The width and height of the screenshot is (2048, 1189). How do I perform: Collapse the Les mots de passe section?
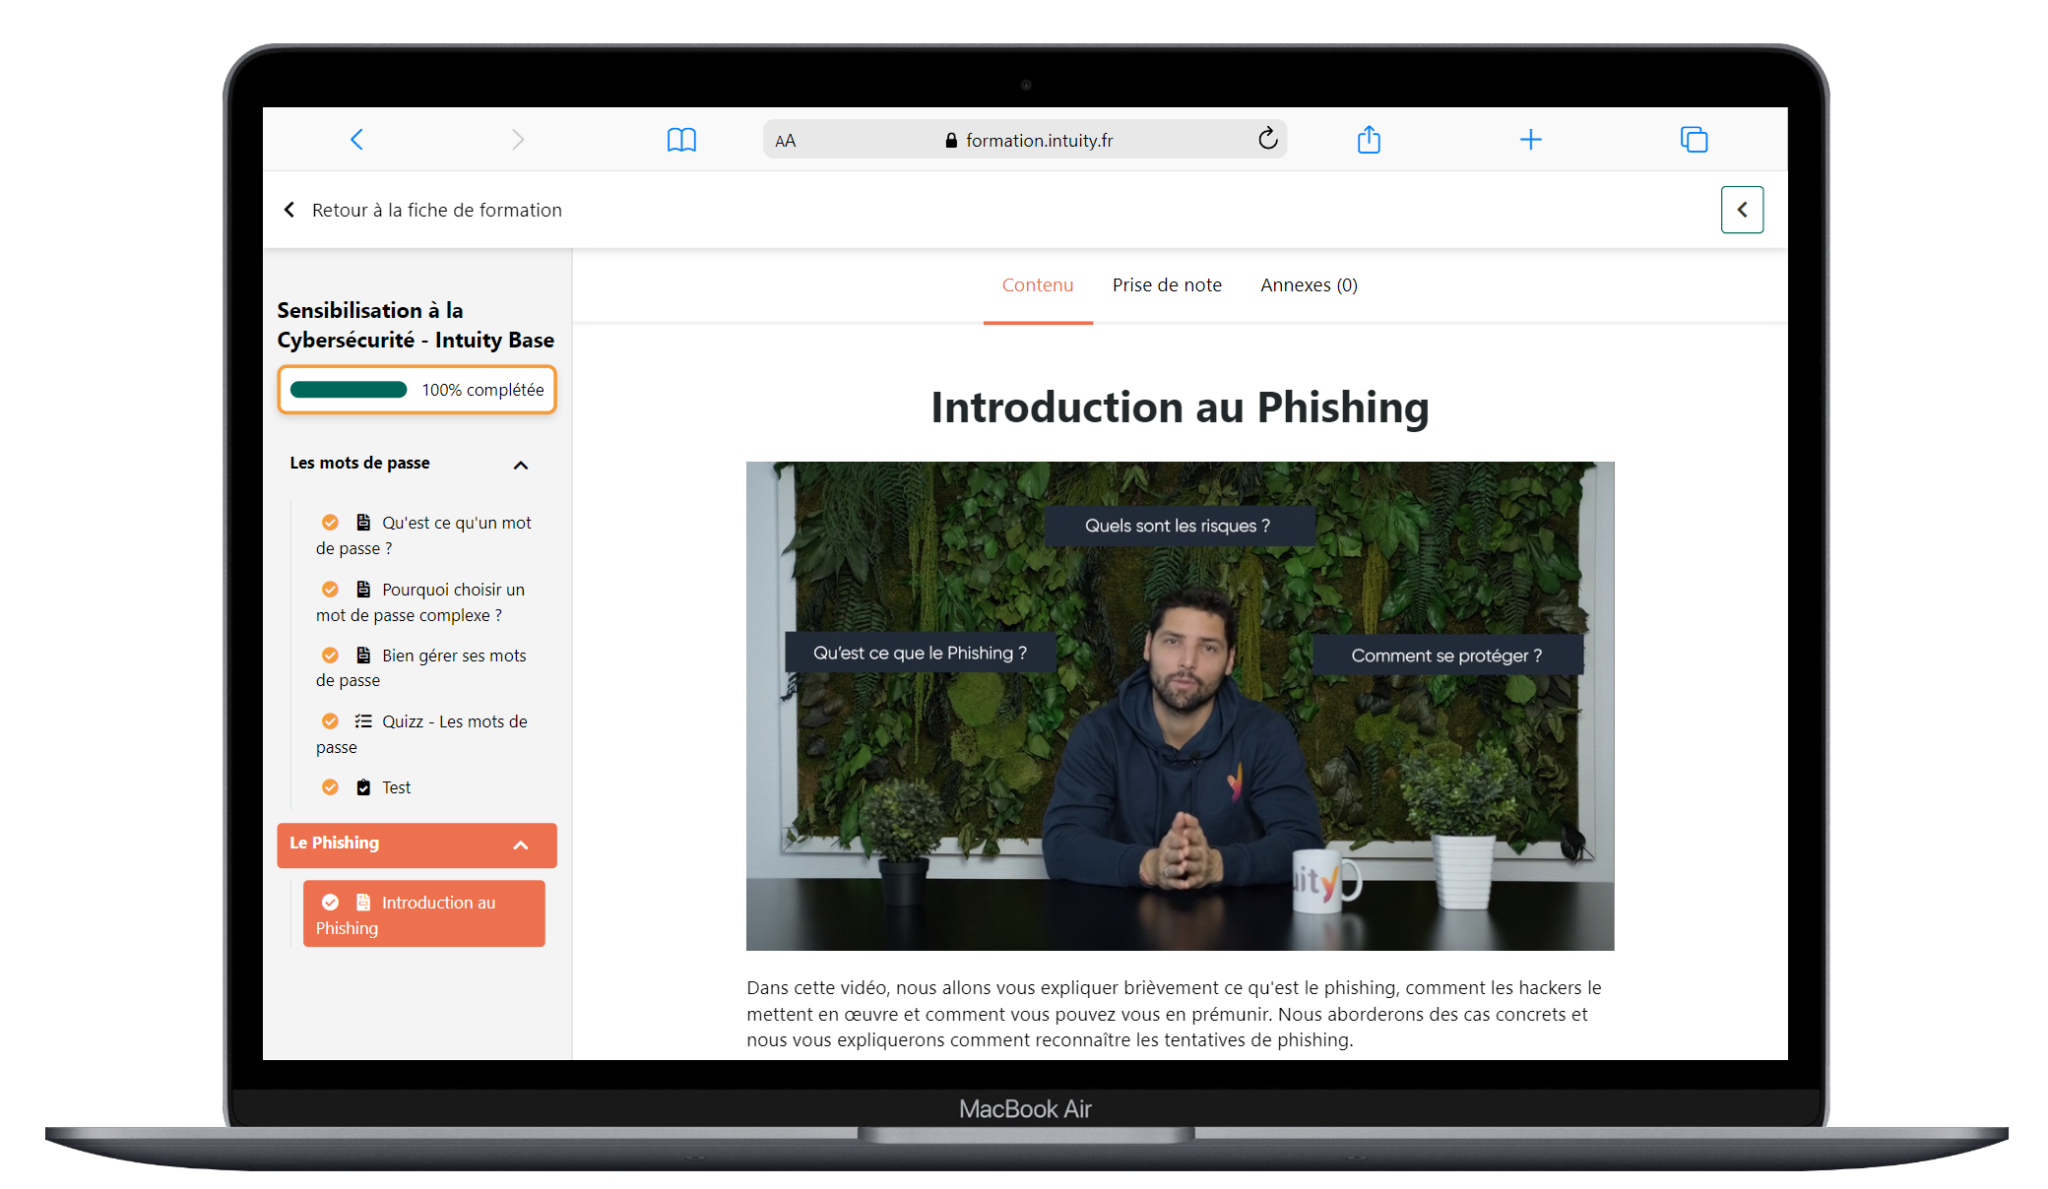520,465
